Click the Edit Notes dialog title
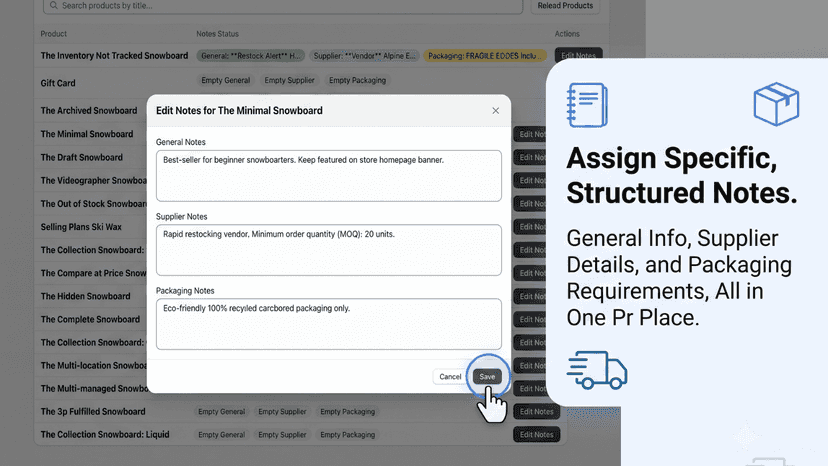 click(239, 110)
